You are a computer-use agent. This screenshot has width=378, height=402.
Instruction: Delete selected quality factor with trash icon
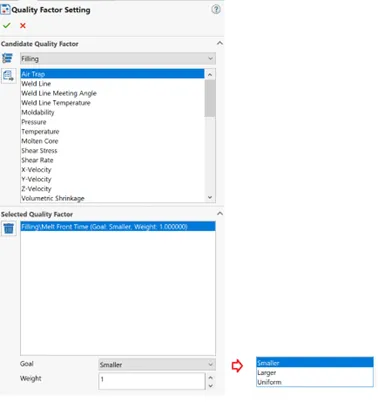click(x=8, y=229)
